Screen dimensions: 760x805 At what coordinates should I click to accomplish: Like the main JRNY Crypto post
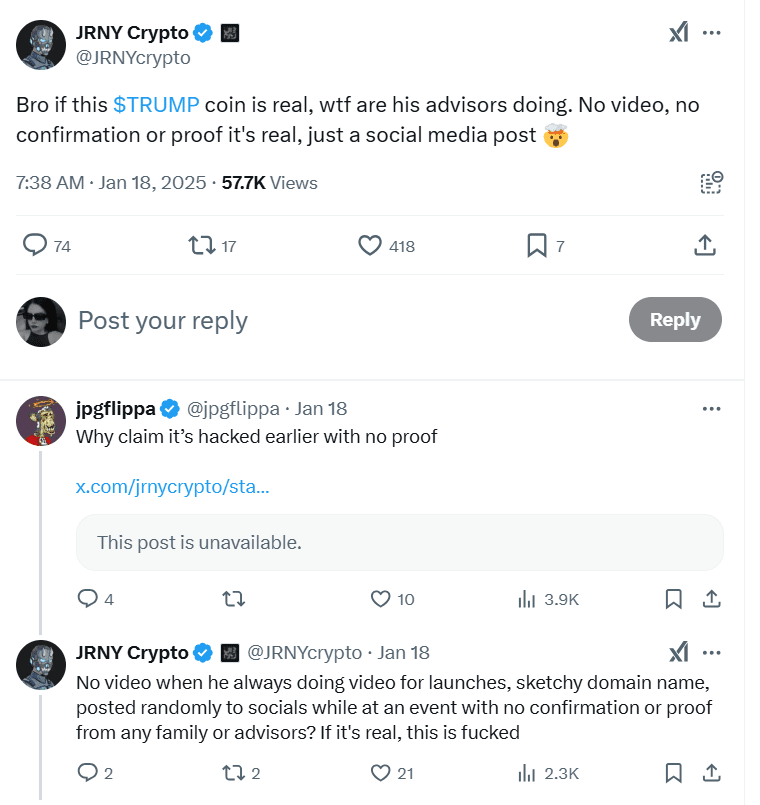[x=370, y=245]
